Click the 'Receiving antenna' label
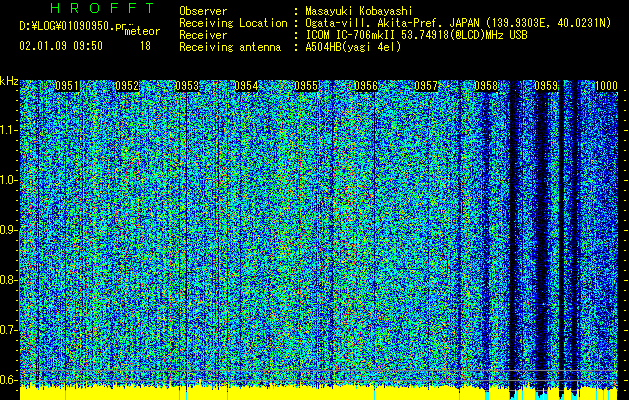The height and width of the screenshot is (400, 629). coord(230,47)
